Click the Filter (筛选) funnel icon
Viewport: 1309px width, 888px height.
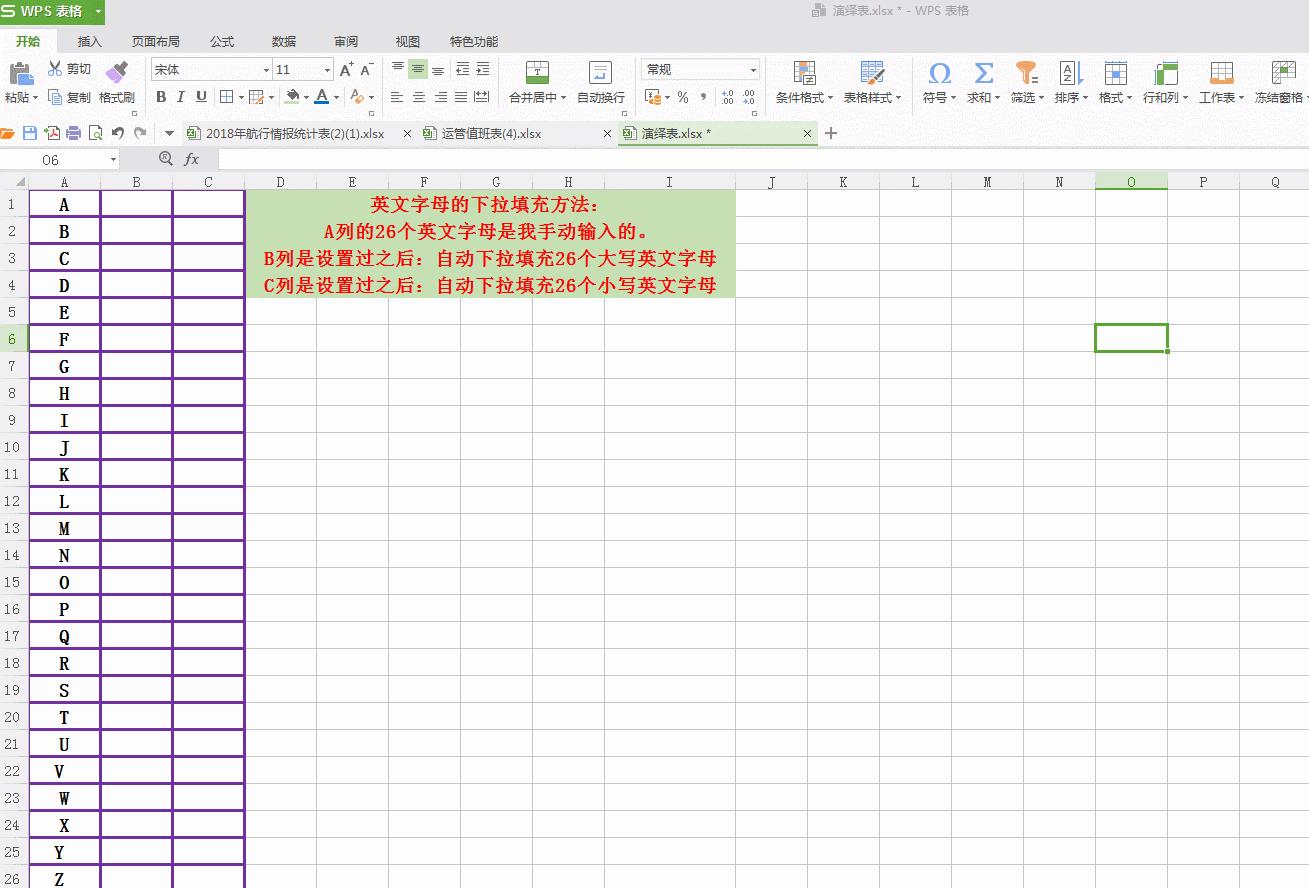click(x=1026, y=72)
